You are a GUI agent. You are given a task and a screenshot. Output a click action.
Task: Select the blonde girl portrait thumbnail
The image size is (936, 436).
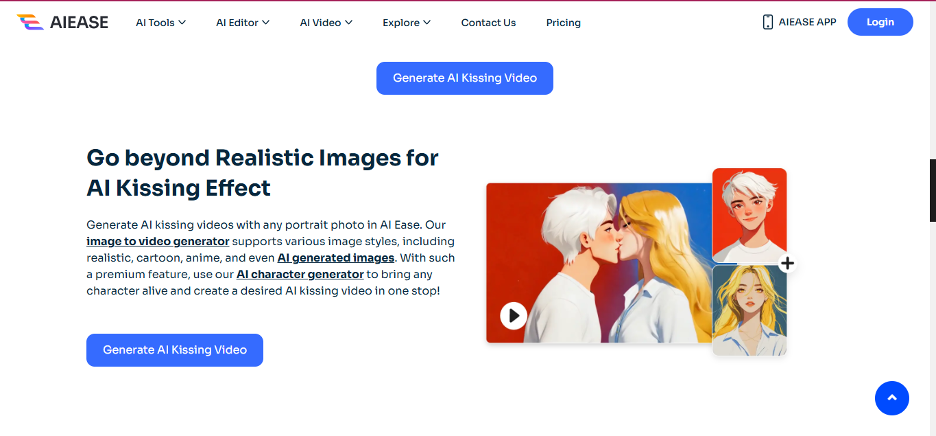(x=749, y=310)
